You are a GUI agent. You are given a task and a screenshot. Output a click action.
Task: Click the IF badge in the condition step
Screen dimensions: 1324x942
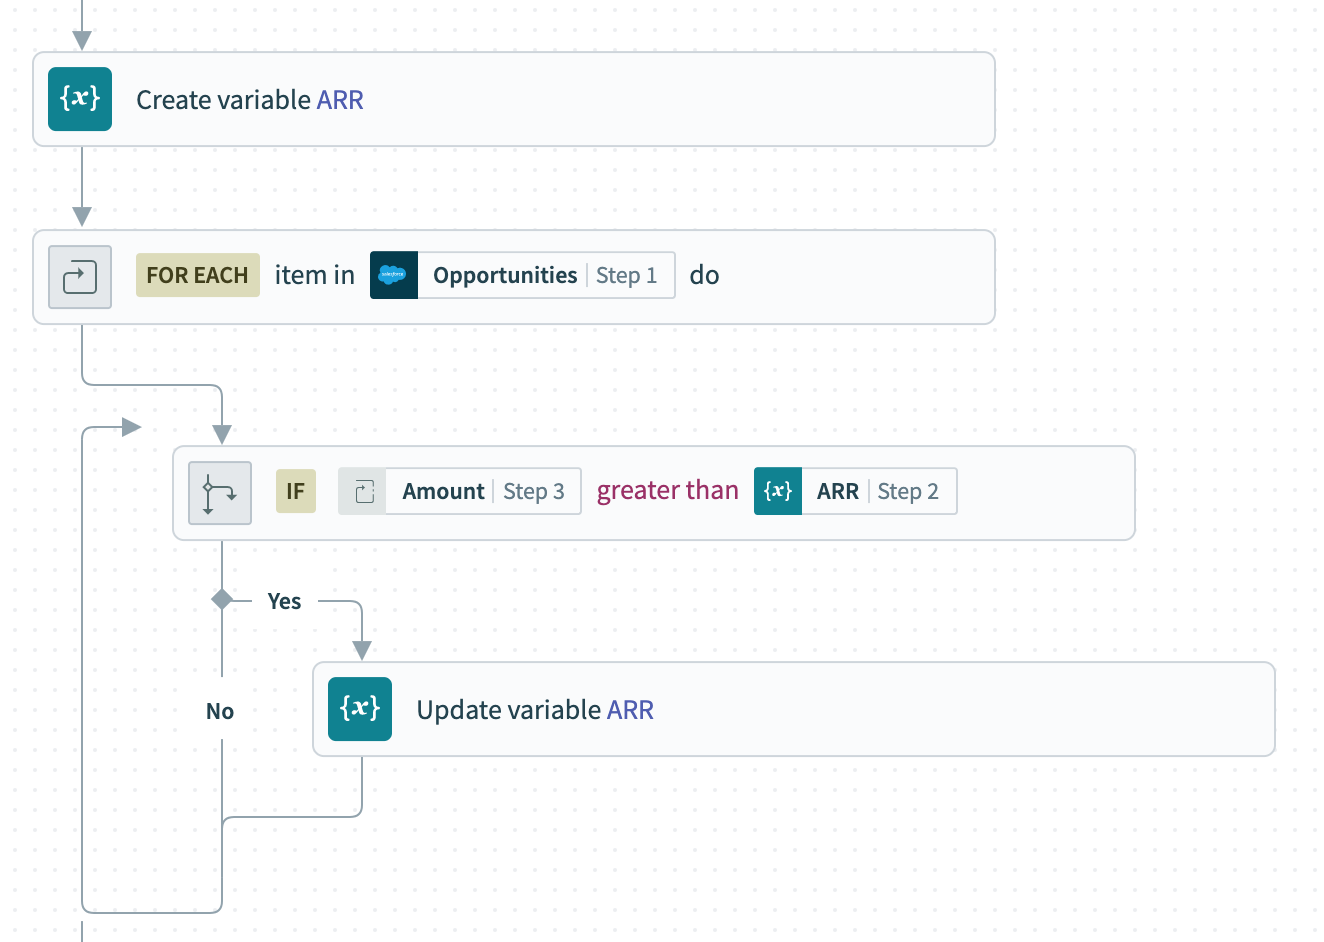(x=296, y=491)
